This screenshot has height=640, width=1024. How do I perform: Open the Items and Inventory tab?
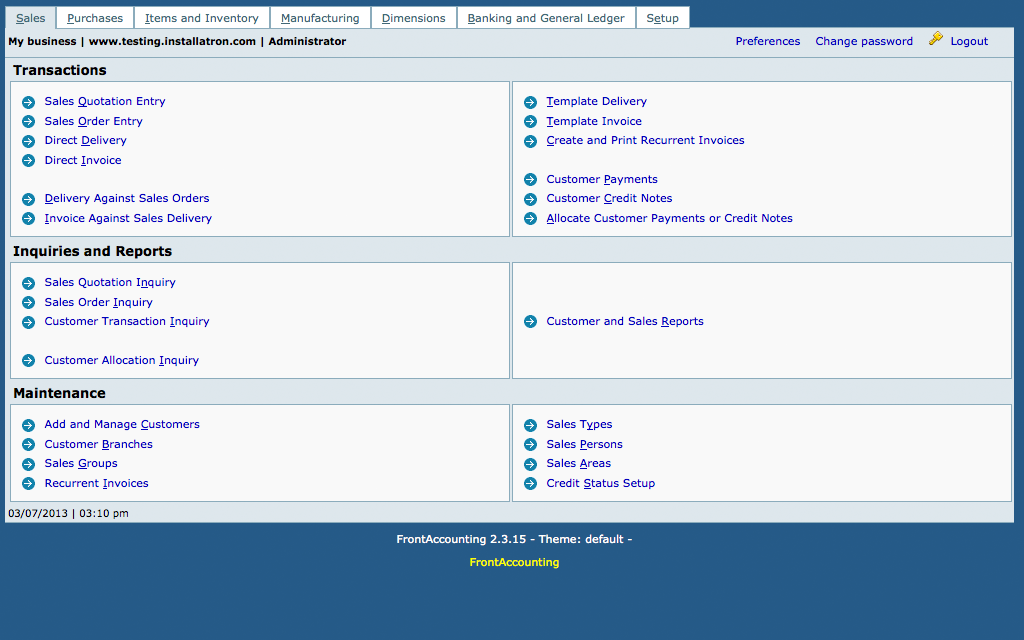[202, 18]
